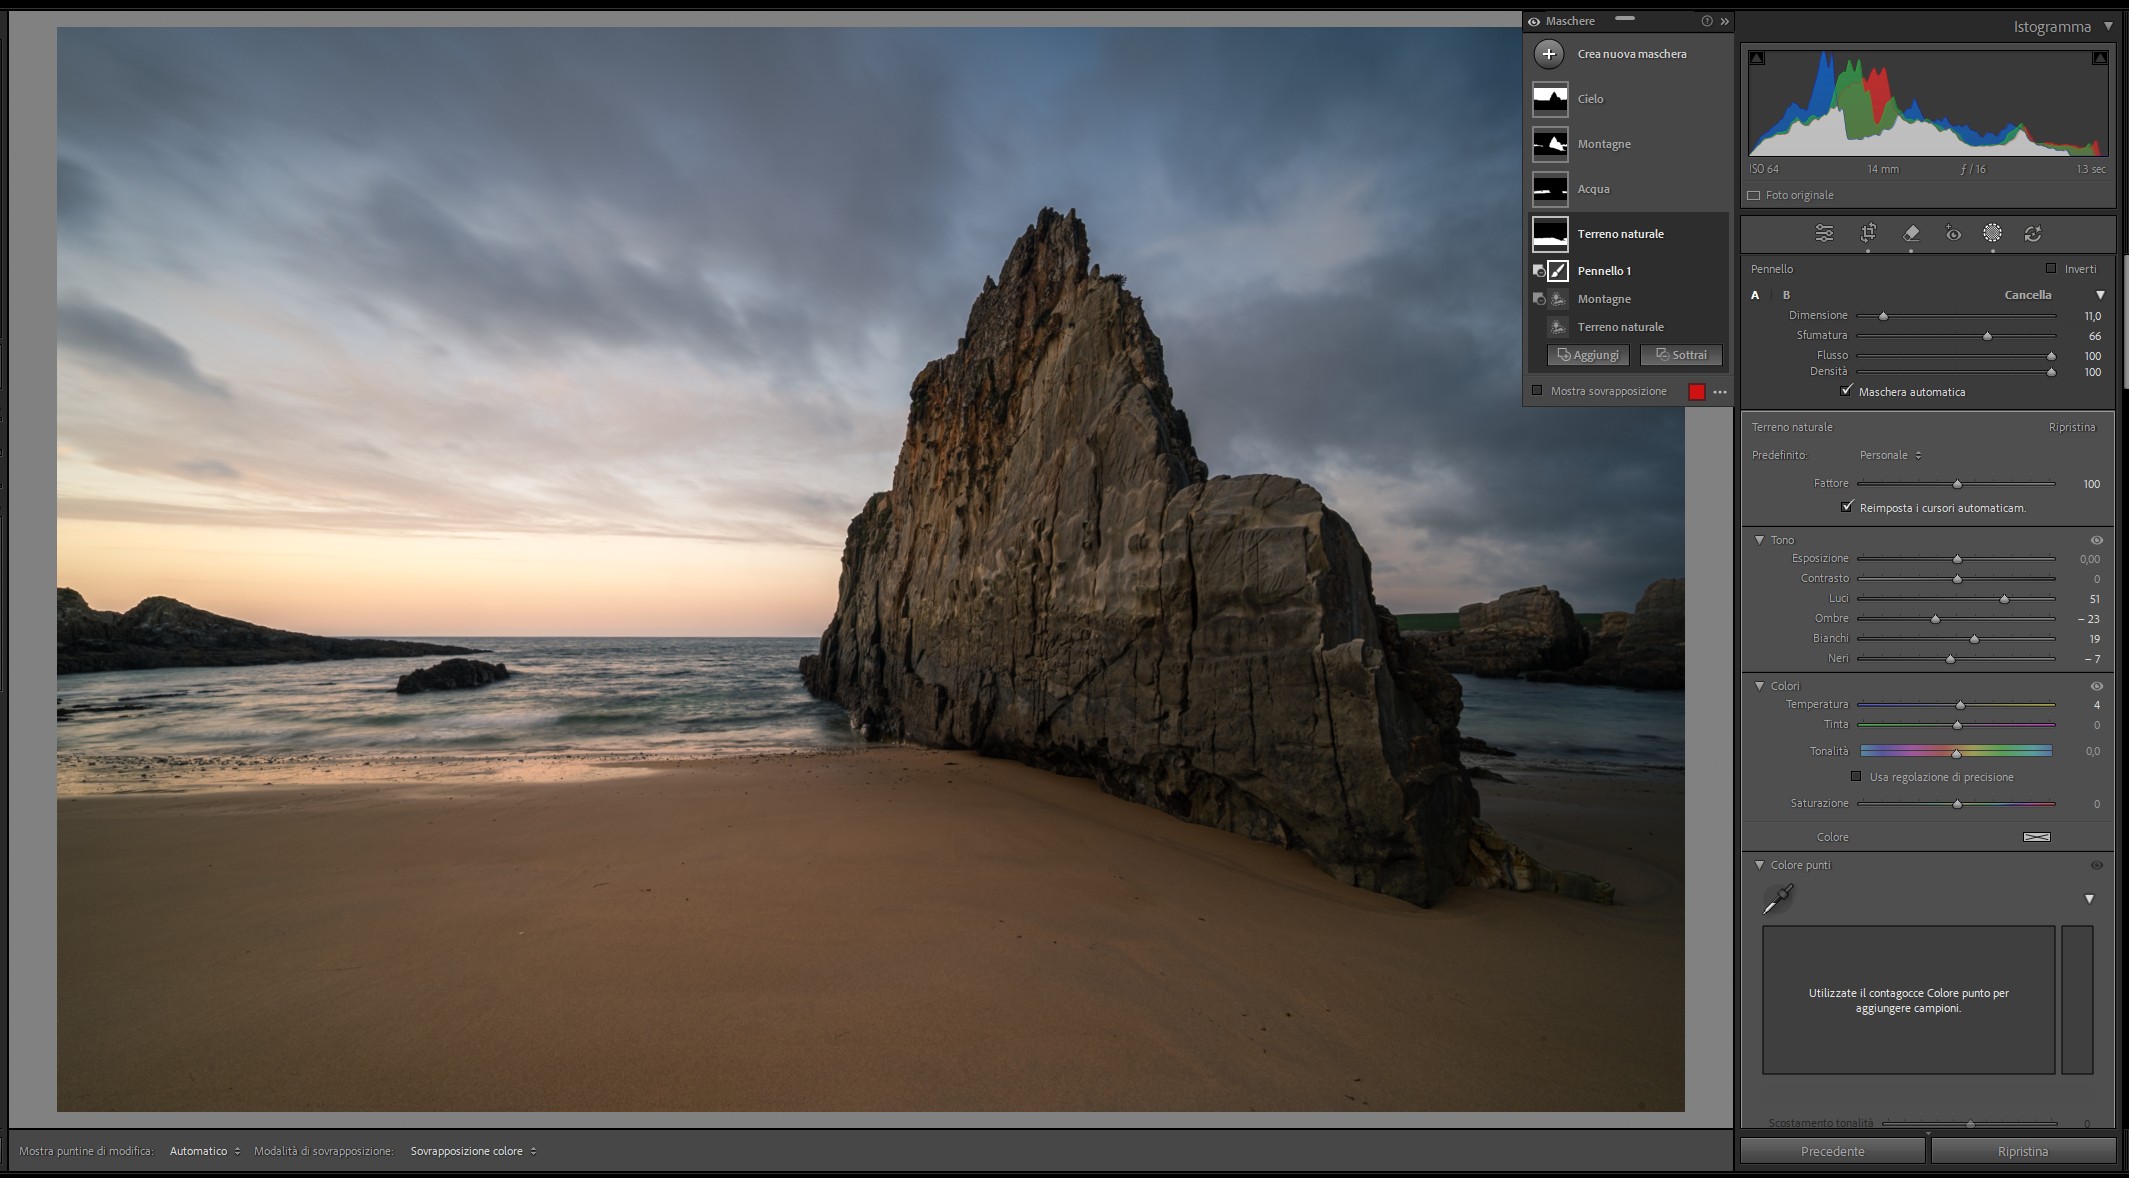Open the circular-arrows tool icon right of Masking

click(x=2033, y=233)
